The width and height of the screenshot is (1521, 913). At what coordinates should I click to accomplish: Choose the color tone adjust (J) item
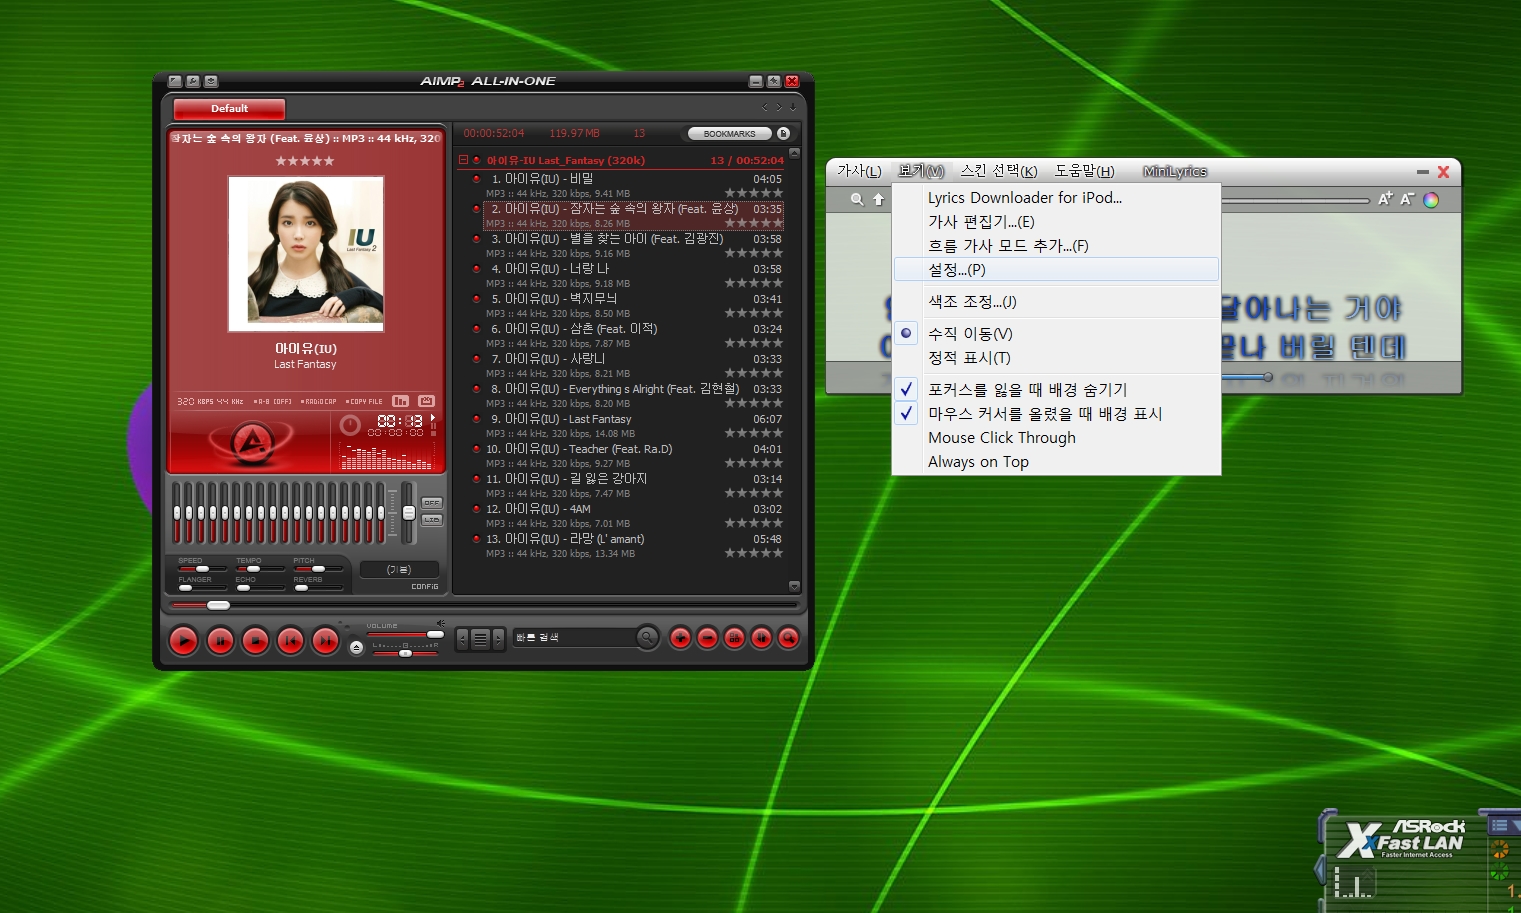click(x=1056, y=301)
